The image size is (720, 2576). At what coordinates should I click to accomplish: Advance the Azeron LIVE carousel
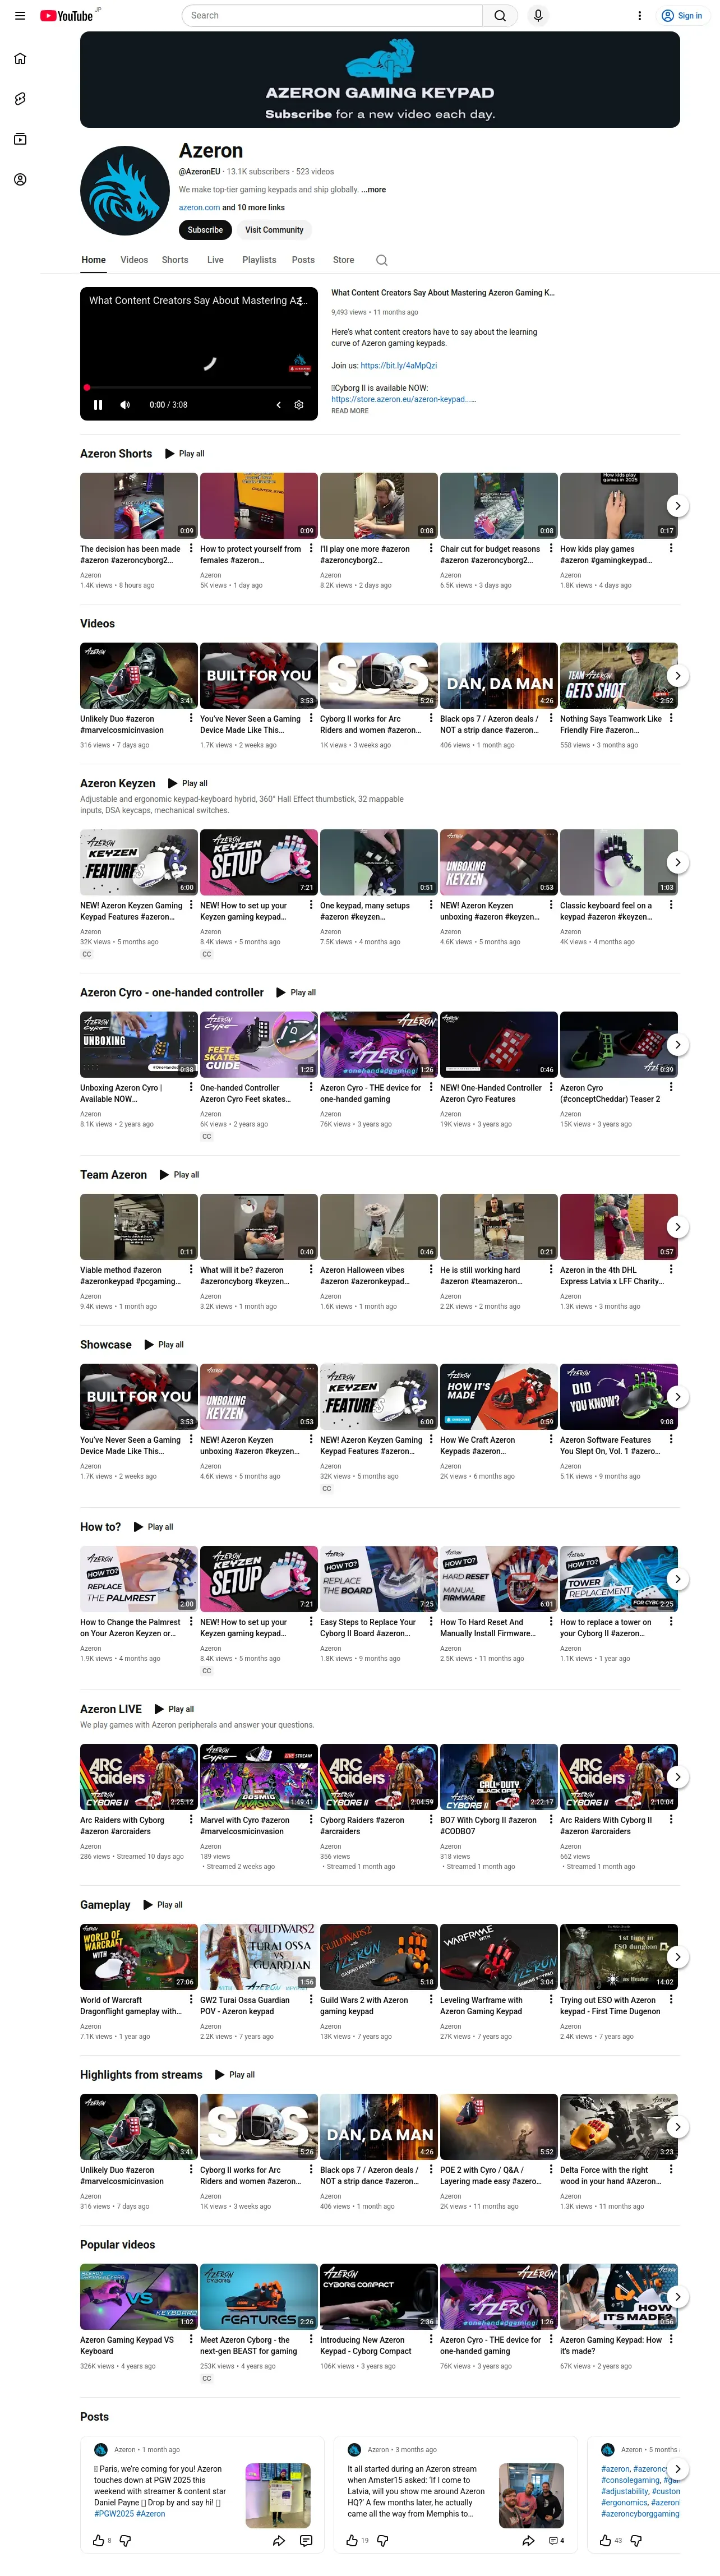[x=678, y=1777]
